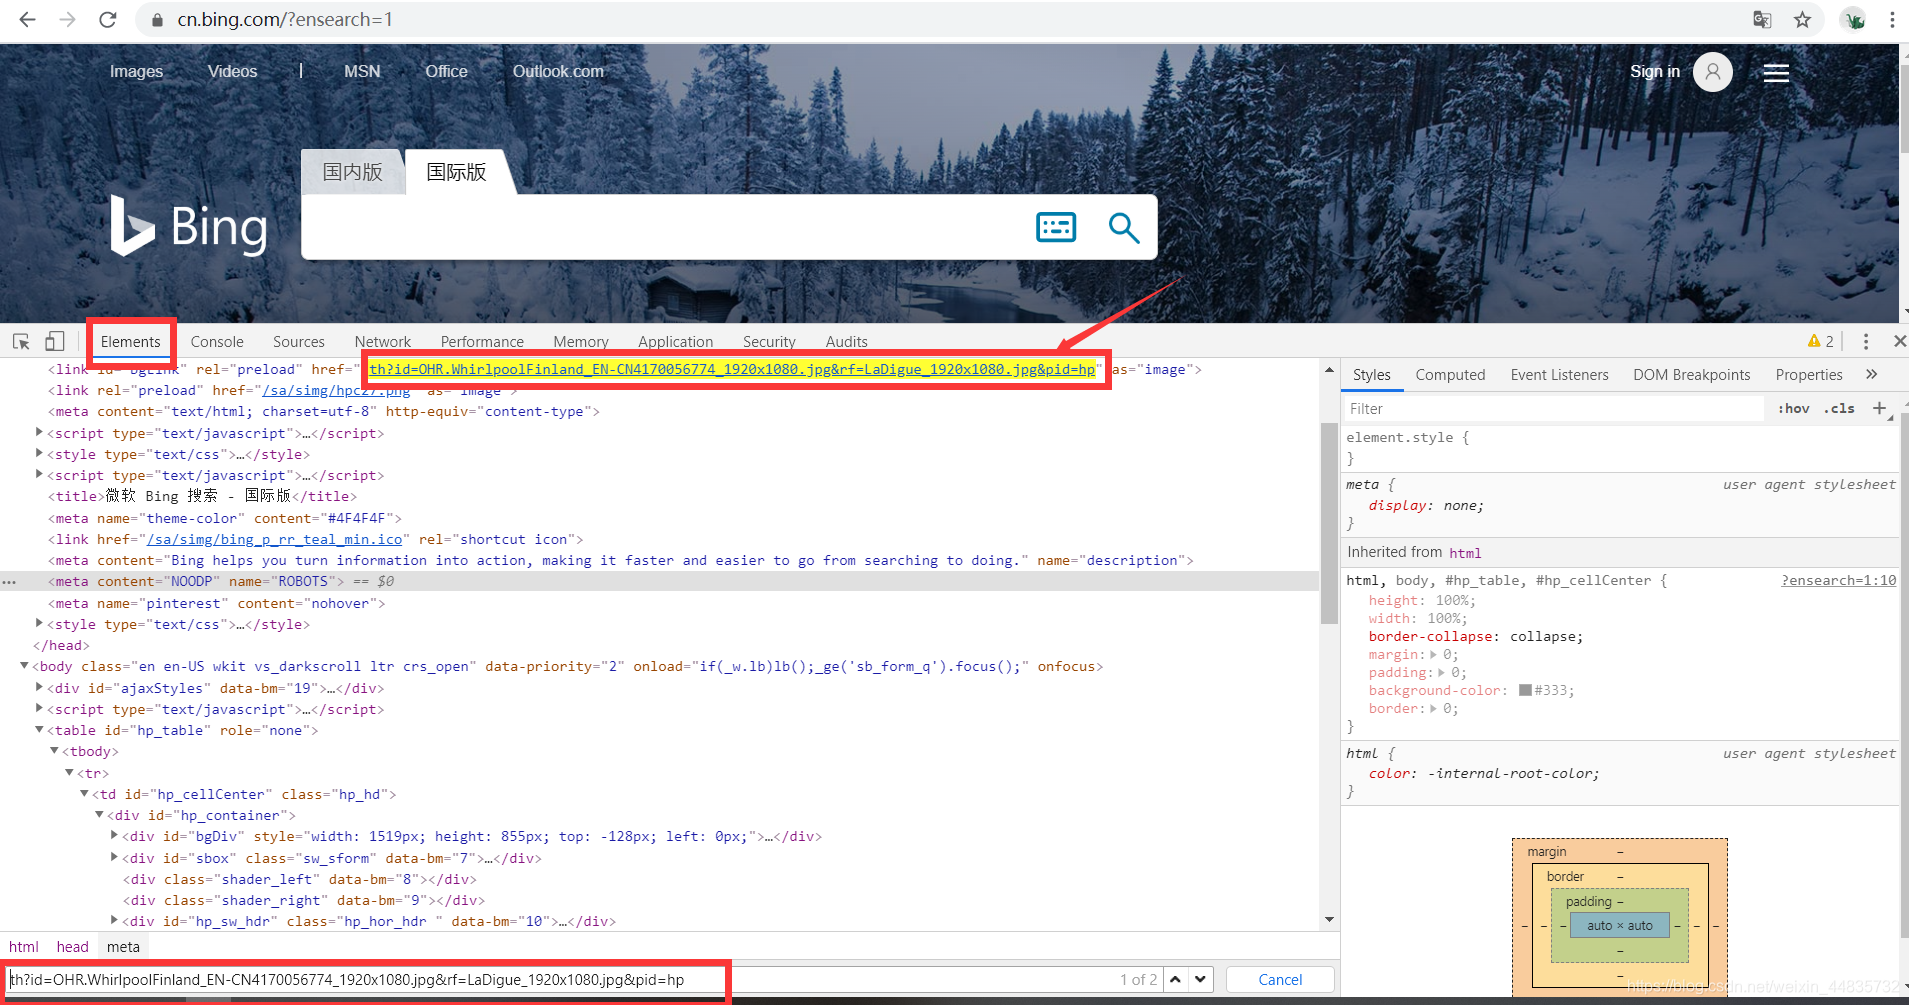
Task: Switch to the Sources tab
Action: pyautogui.click(x=298, y=341)
